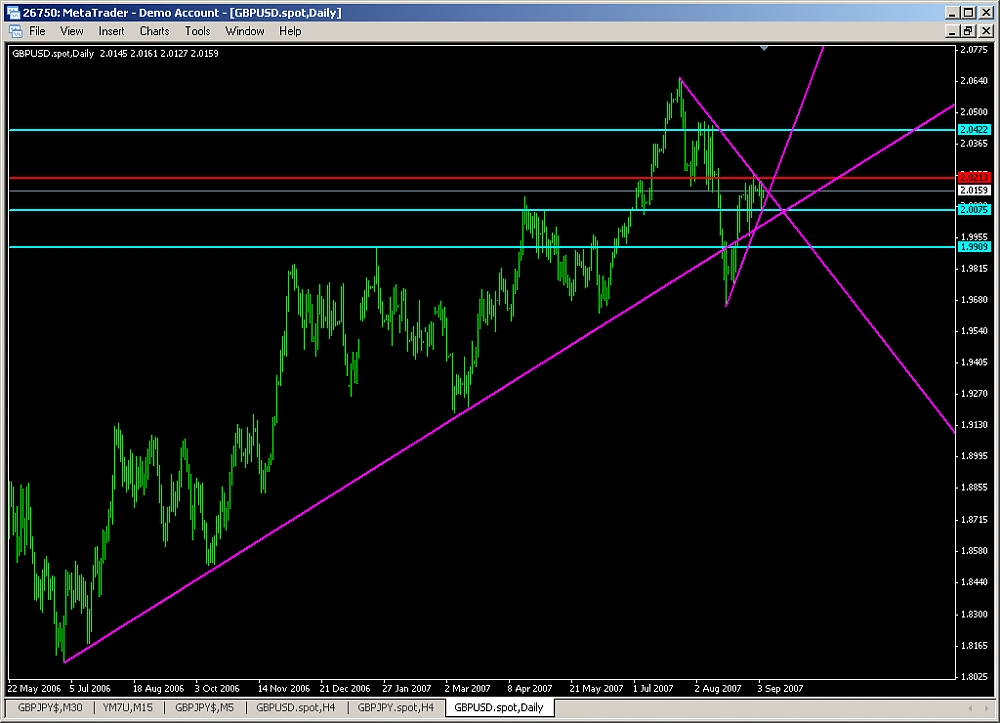1000x723 pixels.
Task: Open the File menu
Action: pyautogui.click(x=37, y=31)
